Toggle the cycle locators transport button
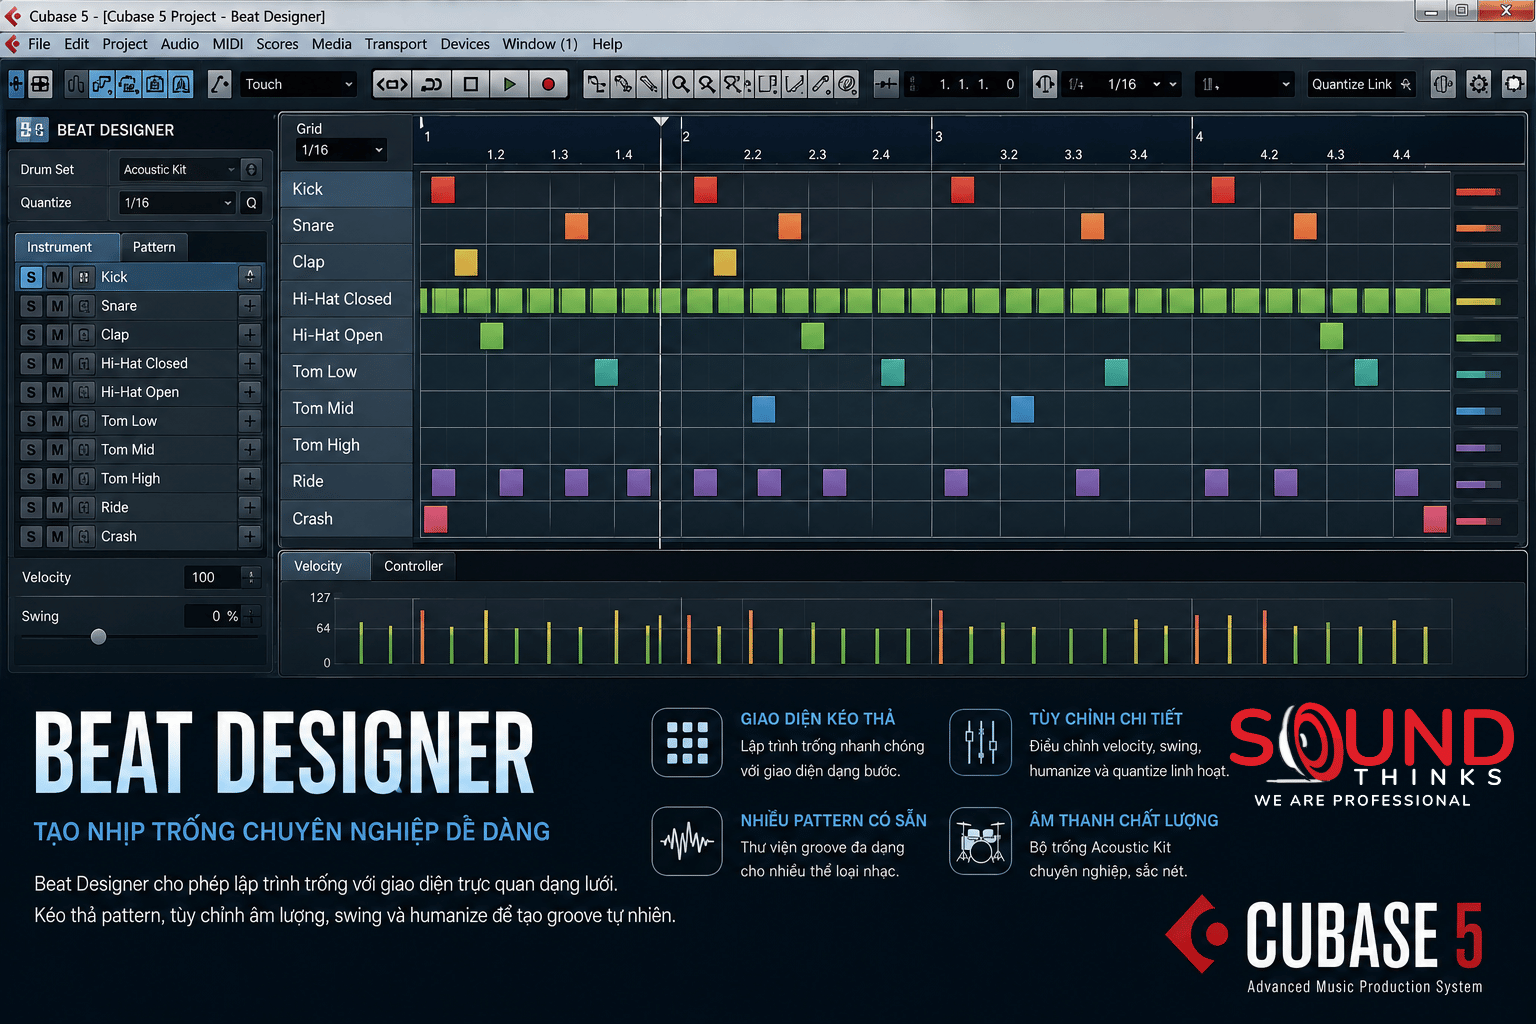 tap(392, 84)
